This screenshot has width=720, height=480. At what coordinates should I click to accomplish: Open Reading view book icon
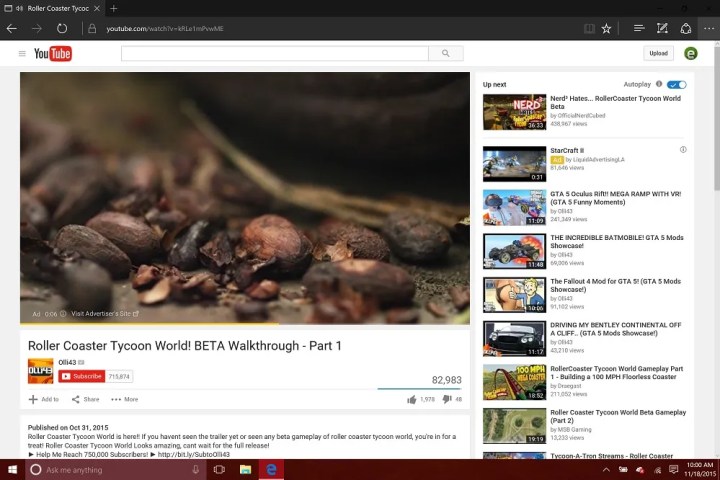tap(589, 28)
